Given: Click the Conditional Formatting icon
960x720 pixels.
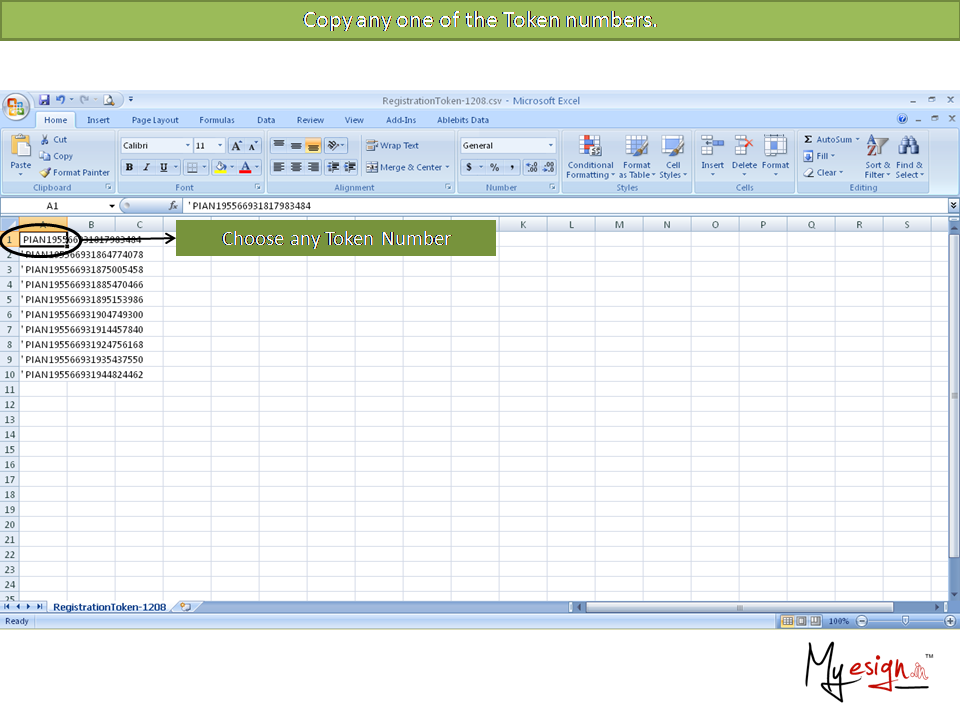Looking at the screenshot, I should 590,146.
